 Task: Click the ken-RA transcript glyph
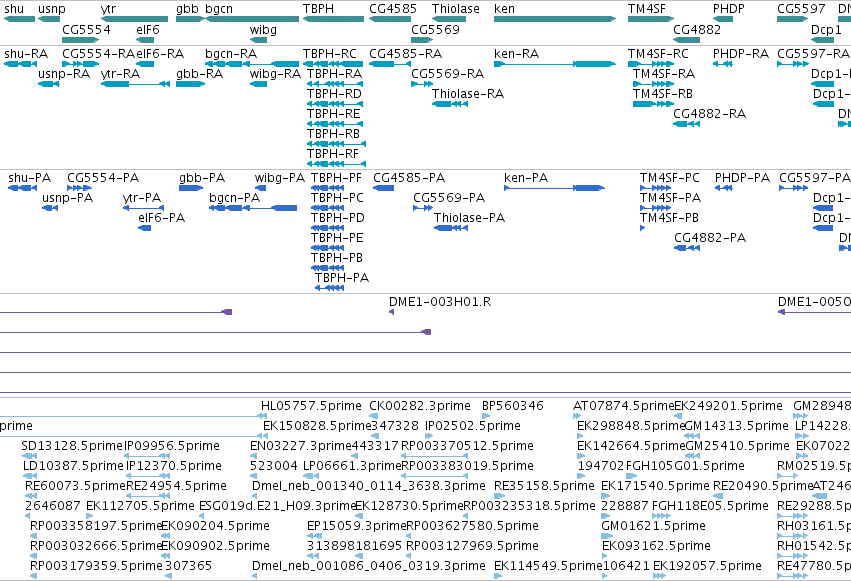point(555,64)
